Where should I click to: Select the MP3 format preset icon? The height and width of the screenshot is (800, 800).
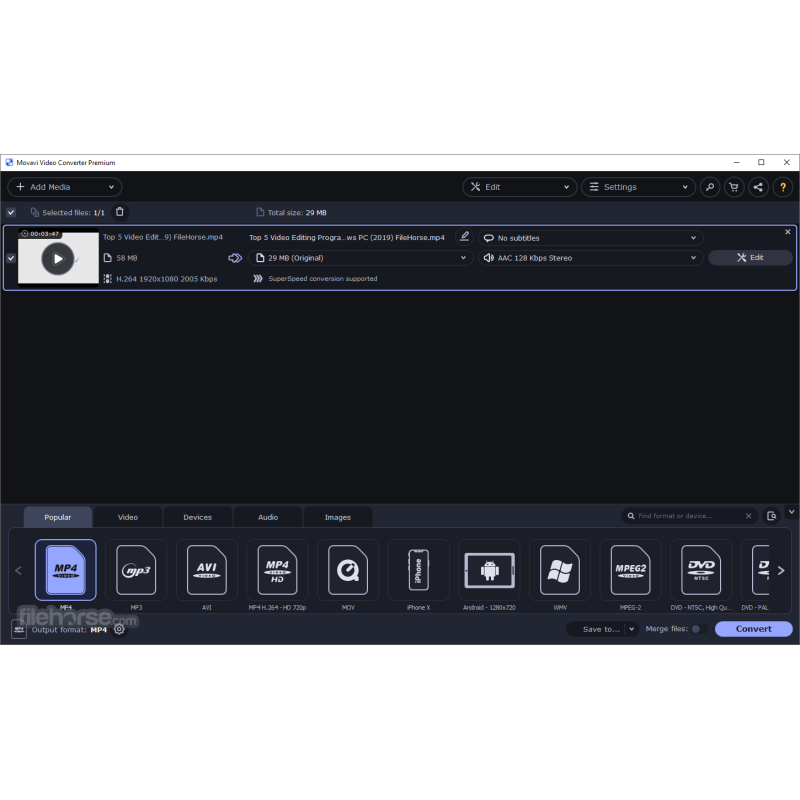click(x=136, y=569)
